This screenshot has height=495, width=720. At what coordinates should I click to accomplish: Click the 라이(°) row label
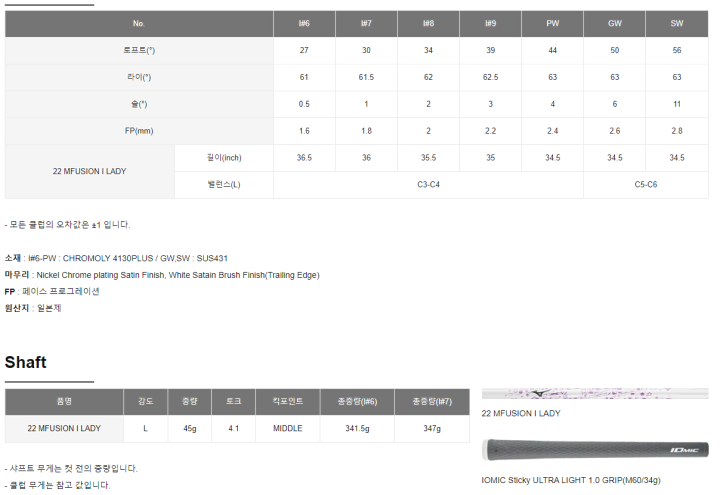139,77
